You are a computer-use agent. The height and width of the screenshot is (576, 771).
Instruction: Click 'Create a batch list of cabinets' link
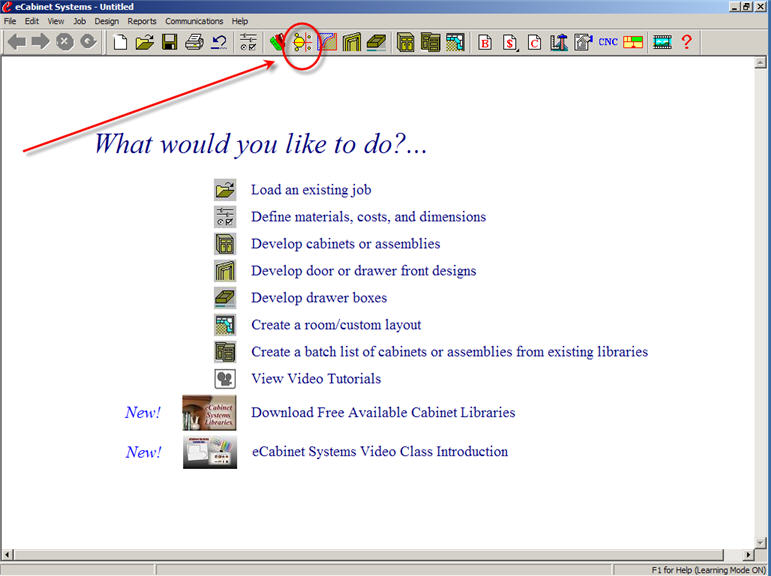point(449,352)
